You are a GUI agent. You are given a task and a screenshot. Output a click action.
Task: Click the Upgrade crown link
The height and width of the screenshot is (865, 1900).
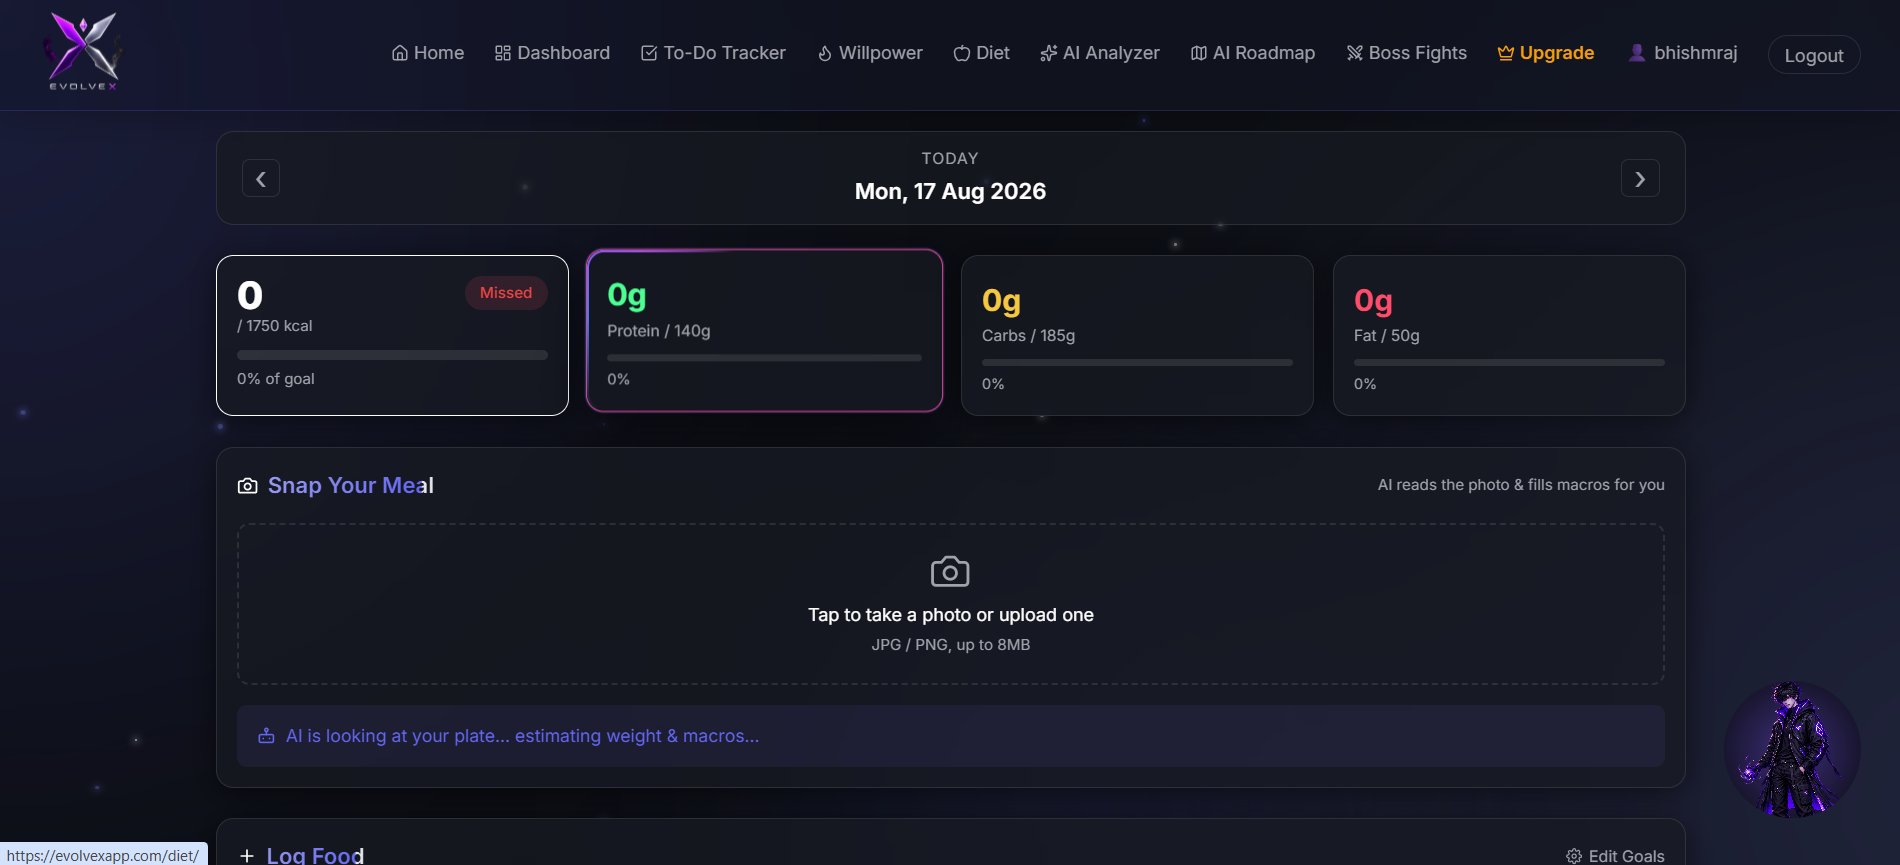[x=1545, y=53]
